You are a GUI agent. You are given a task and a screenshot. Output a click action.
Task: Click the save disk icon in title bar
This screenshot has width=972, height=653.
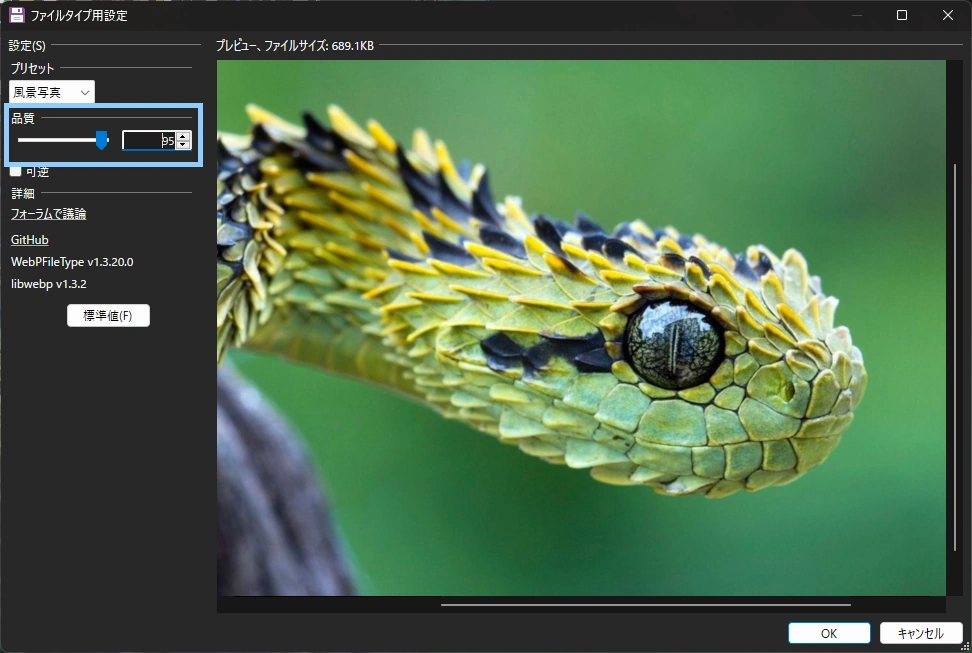pyautogui.click(x=17, y=15)
